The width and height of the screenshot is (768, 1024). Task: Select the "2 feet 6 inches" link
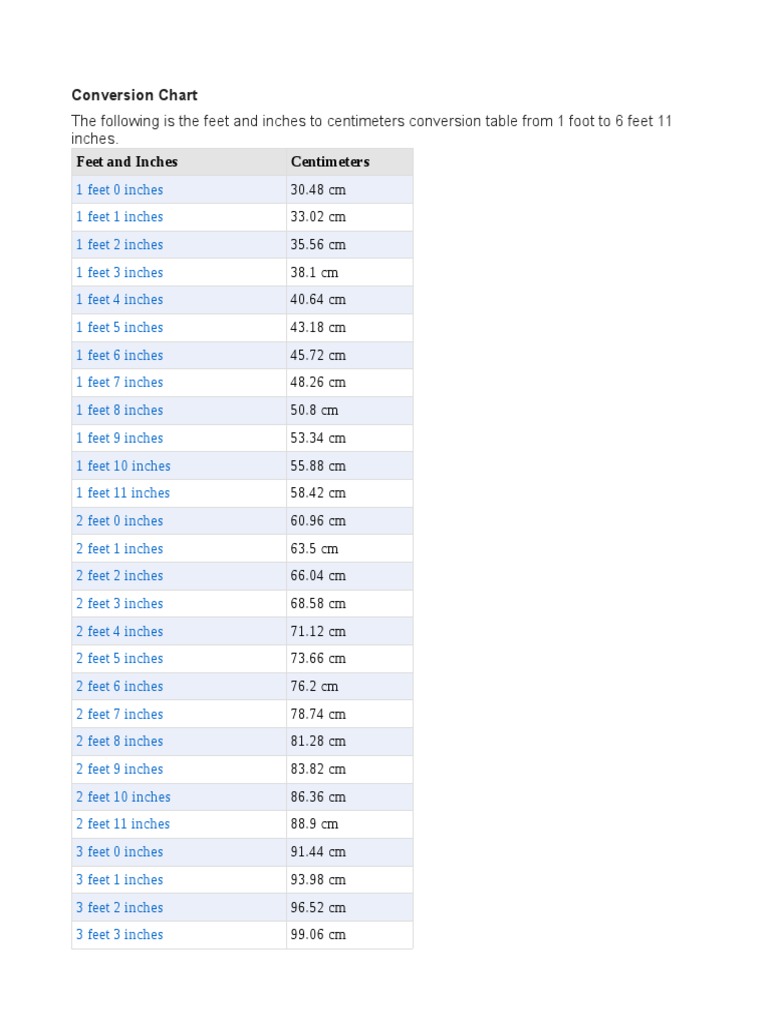[x=119, y=687]
